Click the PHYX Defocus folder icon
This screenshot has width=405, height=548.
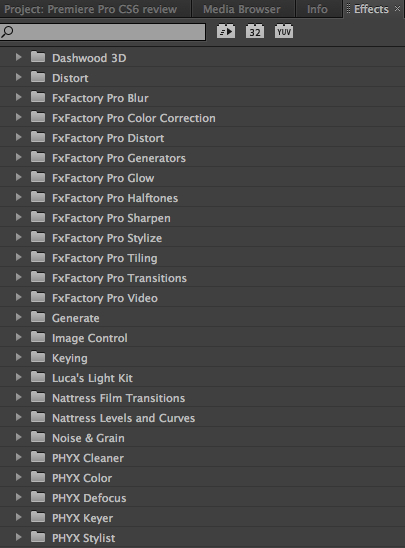tap(38, 497)
